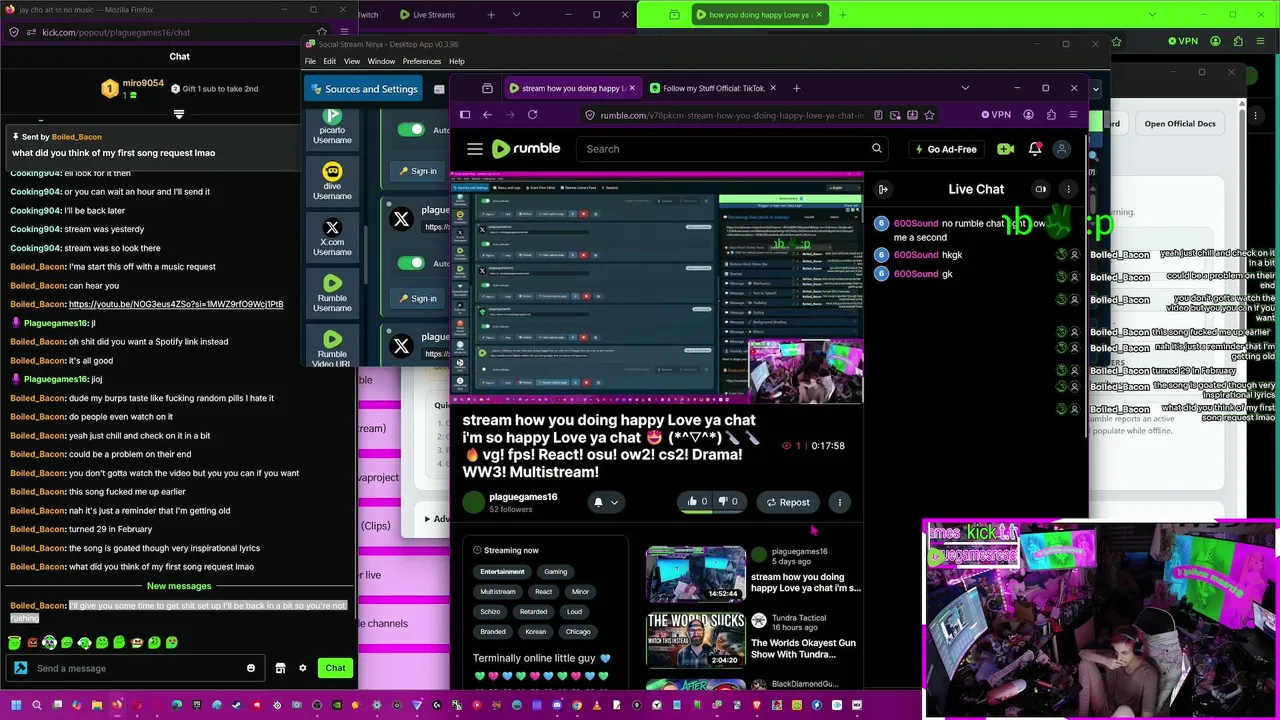Open Live Chat three-dot options menu
This screenshot has width=1280, height=720.
click(1068, 189)
